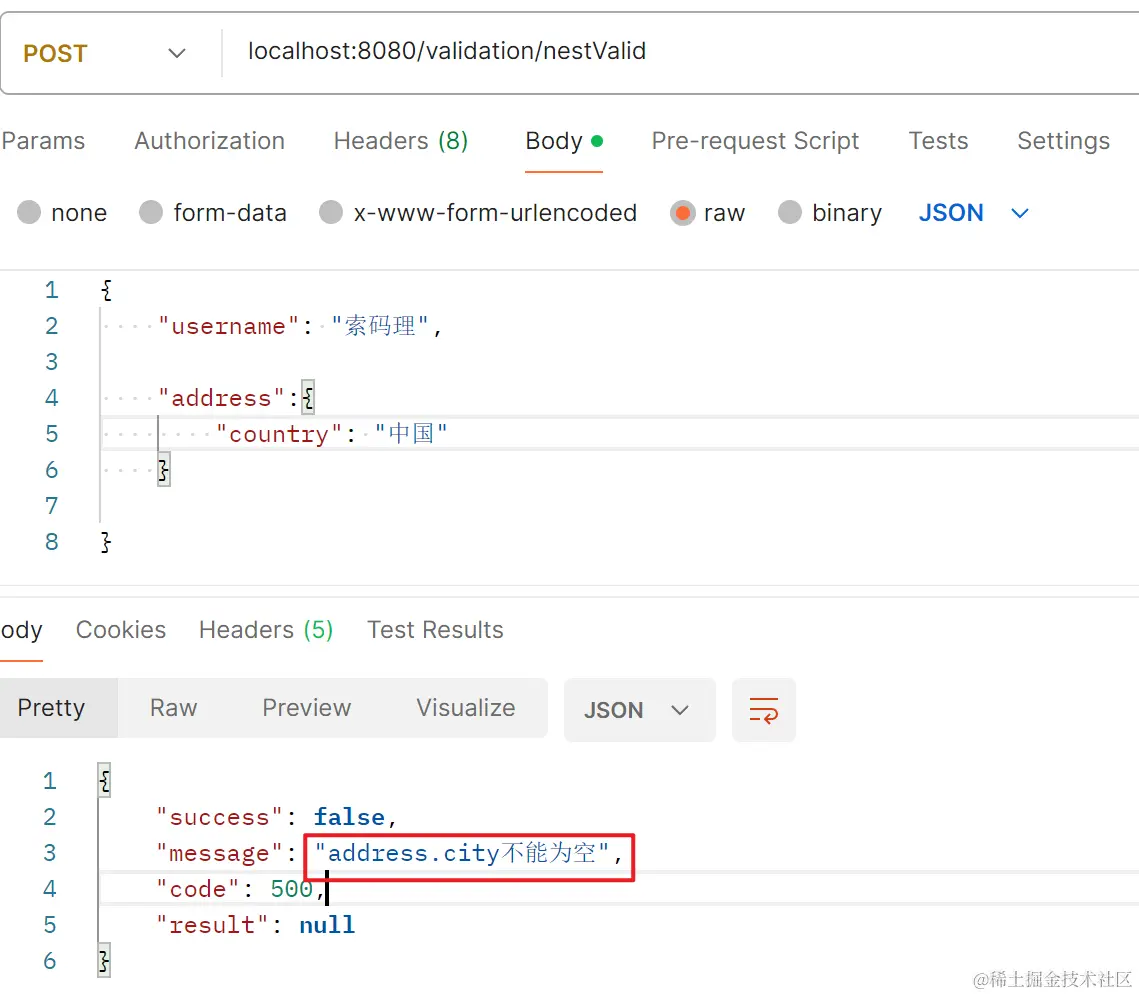
Task: Toggle line wrap icon in response
Action: [x=763, y=710]
